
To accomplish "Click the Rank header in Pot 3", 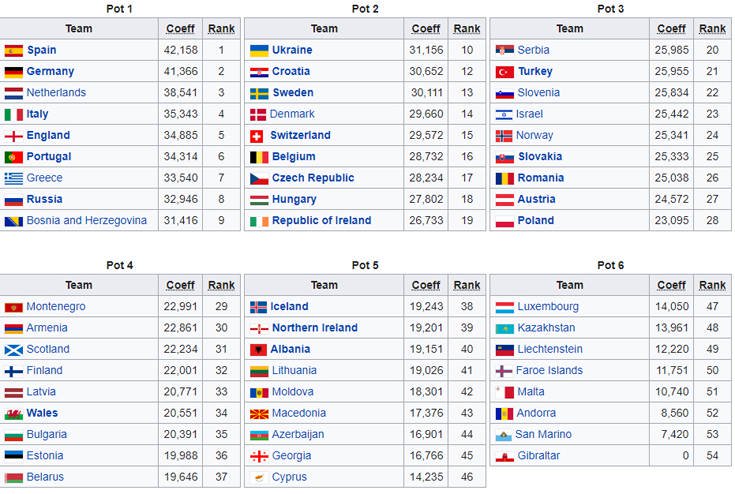I will click(712, 29).
